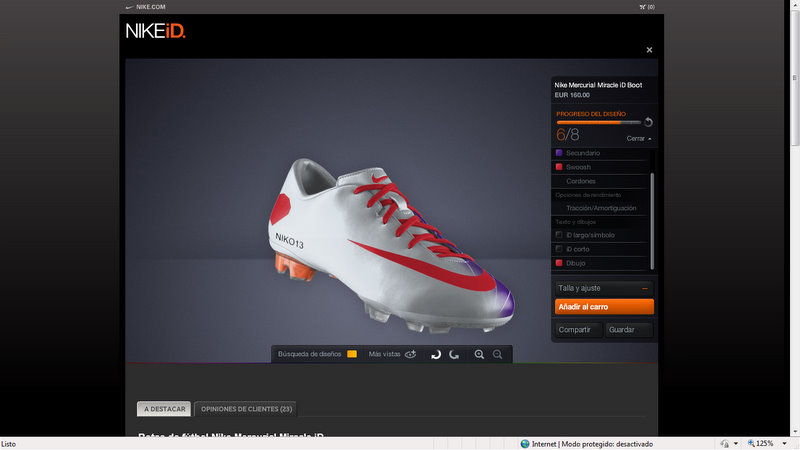The width and height of the screenshot is (800, 450).
Task: Expand the Talla y ajuste section
Action: 604,288
